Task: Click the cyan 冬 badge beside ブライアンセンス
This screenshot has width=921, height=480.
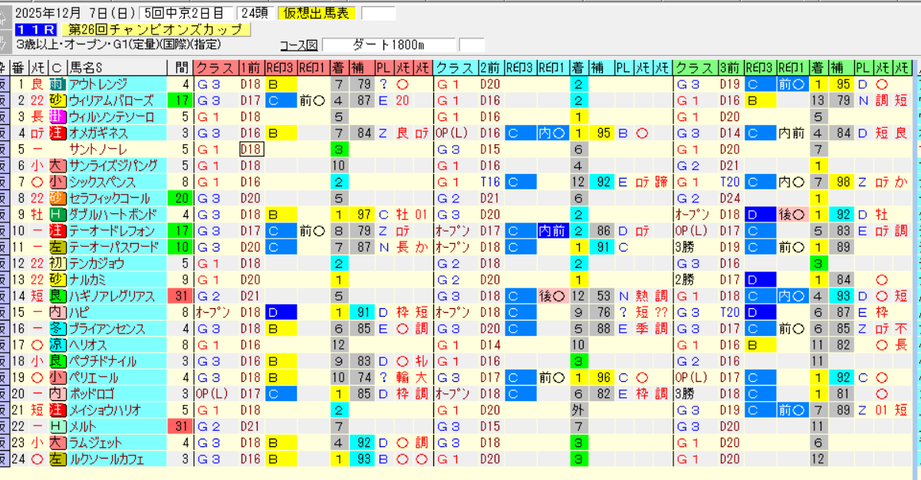Action: (x=57, y=329)
